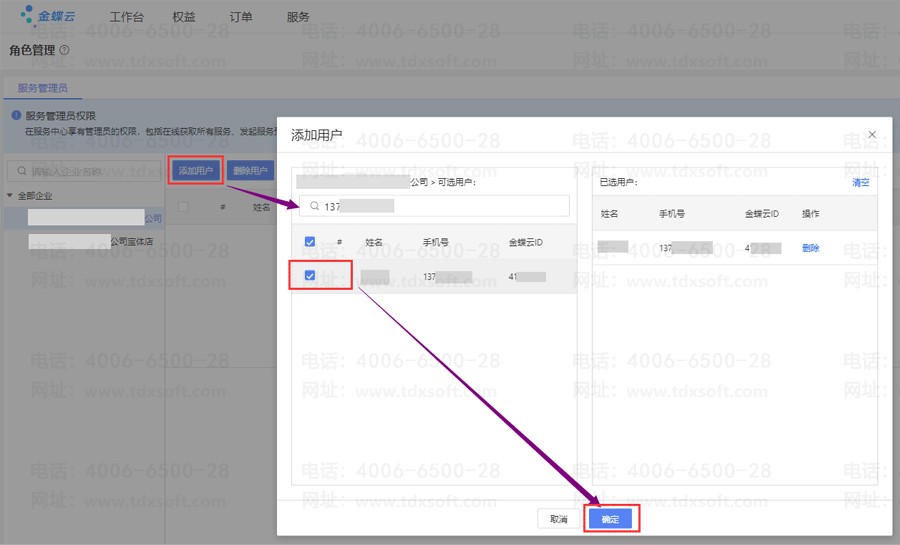Click the 清空 link to clear selected users
Viewport: 900px width, 545px height.
pos(860,182)
